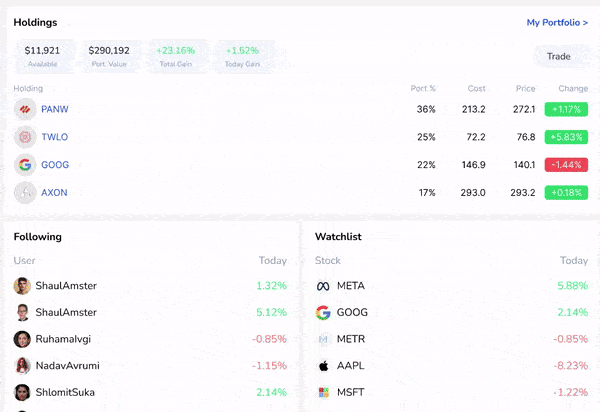The height and width of the screenshot is (412, 600).
Task: Click GOOG's 22% portfolio percentage
Action: (426, 165)
